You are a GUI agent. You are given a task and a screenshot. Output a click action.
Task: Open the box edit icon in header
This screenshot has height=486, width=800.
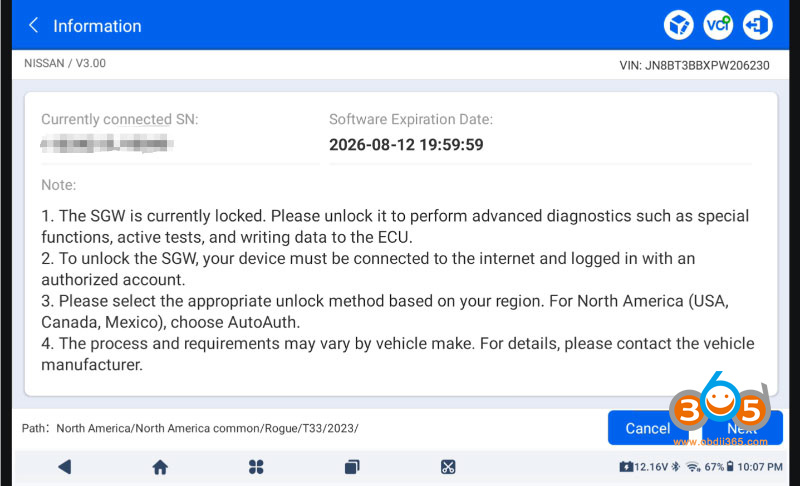point(679,24)
